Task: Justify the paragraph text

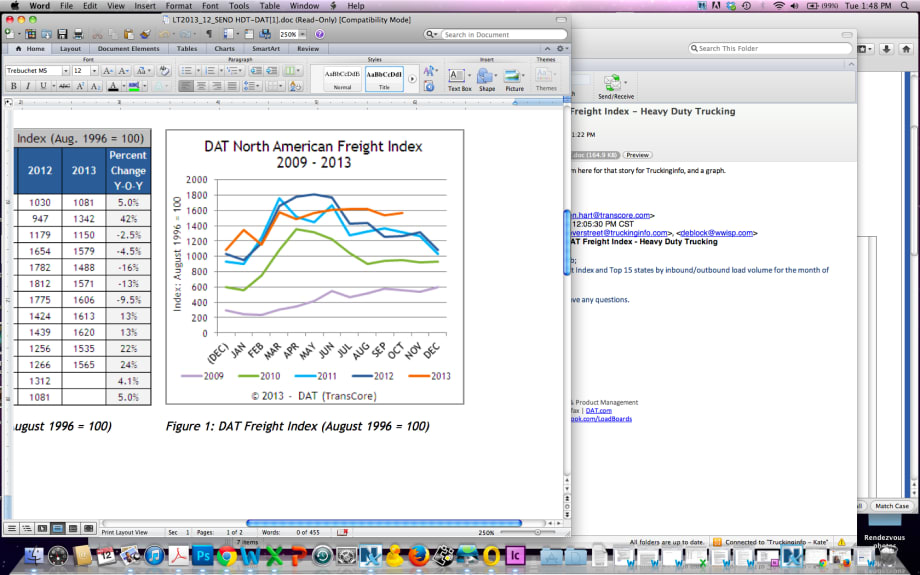Action: point(232,86)
